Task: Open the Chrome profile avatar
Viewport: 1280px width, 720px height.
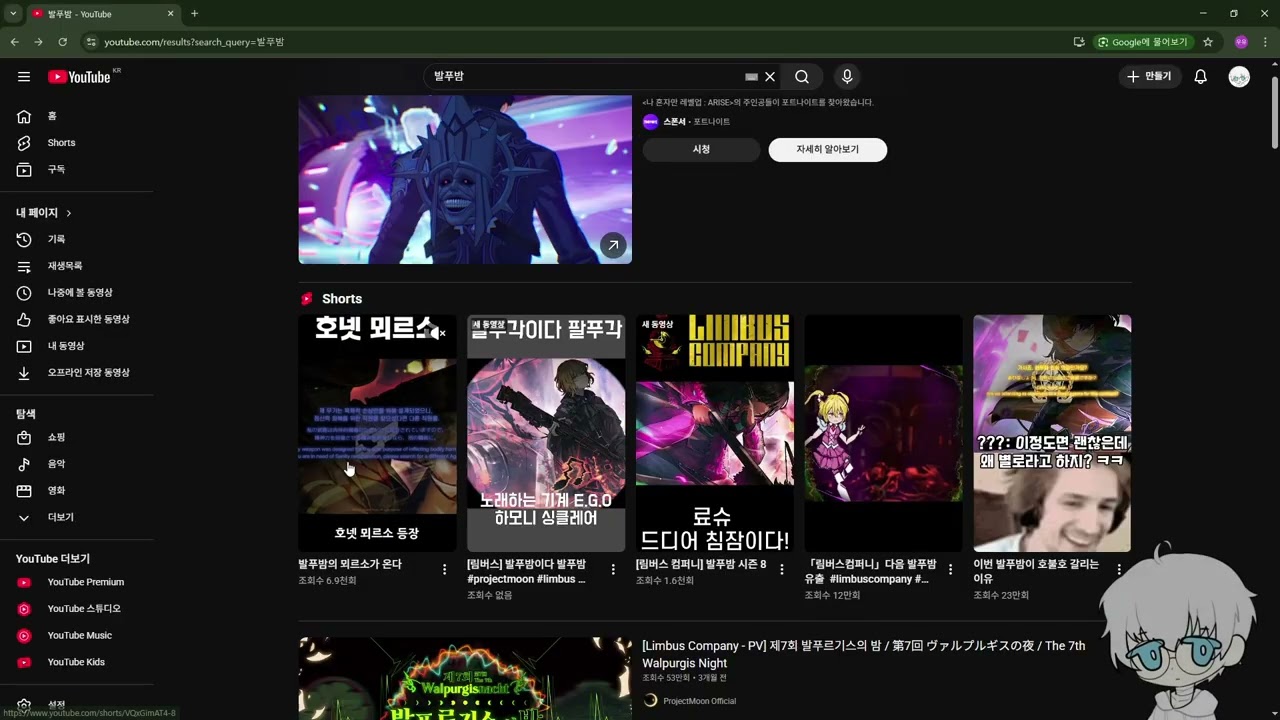Action: click(1241, 42)
